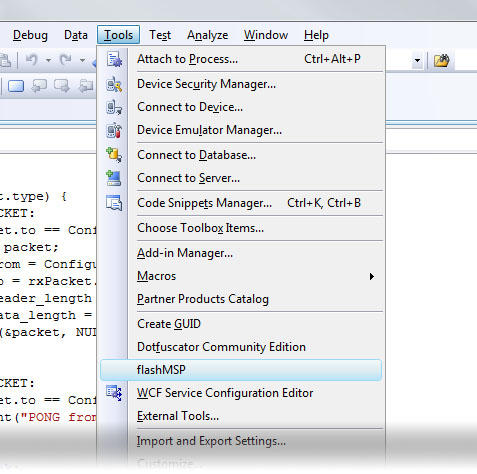This screenshot has height=474, width=477.
Task: Close the open Tools menu
Action: pyautogui.click(x=118, y=35)
